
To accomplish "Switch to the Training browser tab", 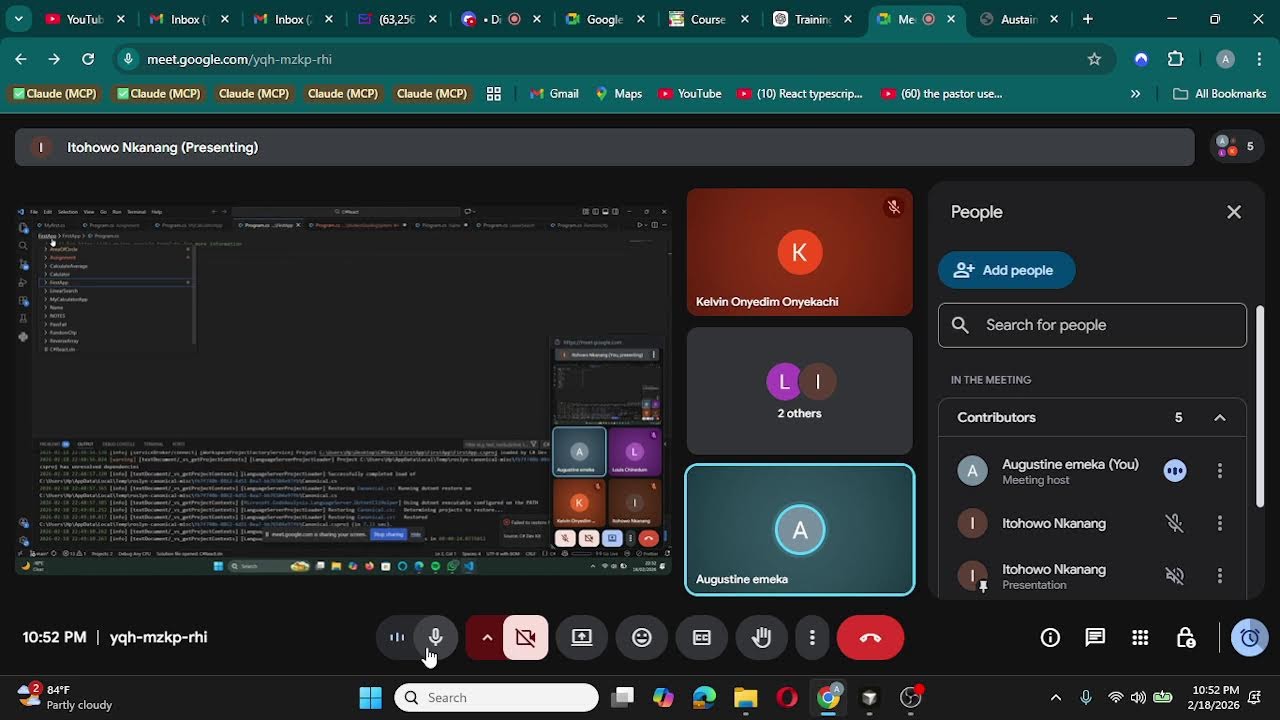I will coord(812,19).
